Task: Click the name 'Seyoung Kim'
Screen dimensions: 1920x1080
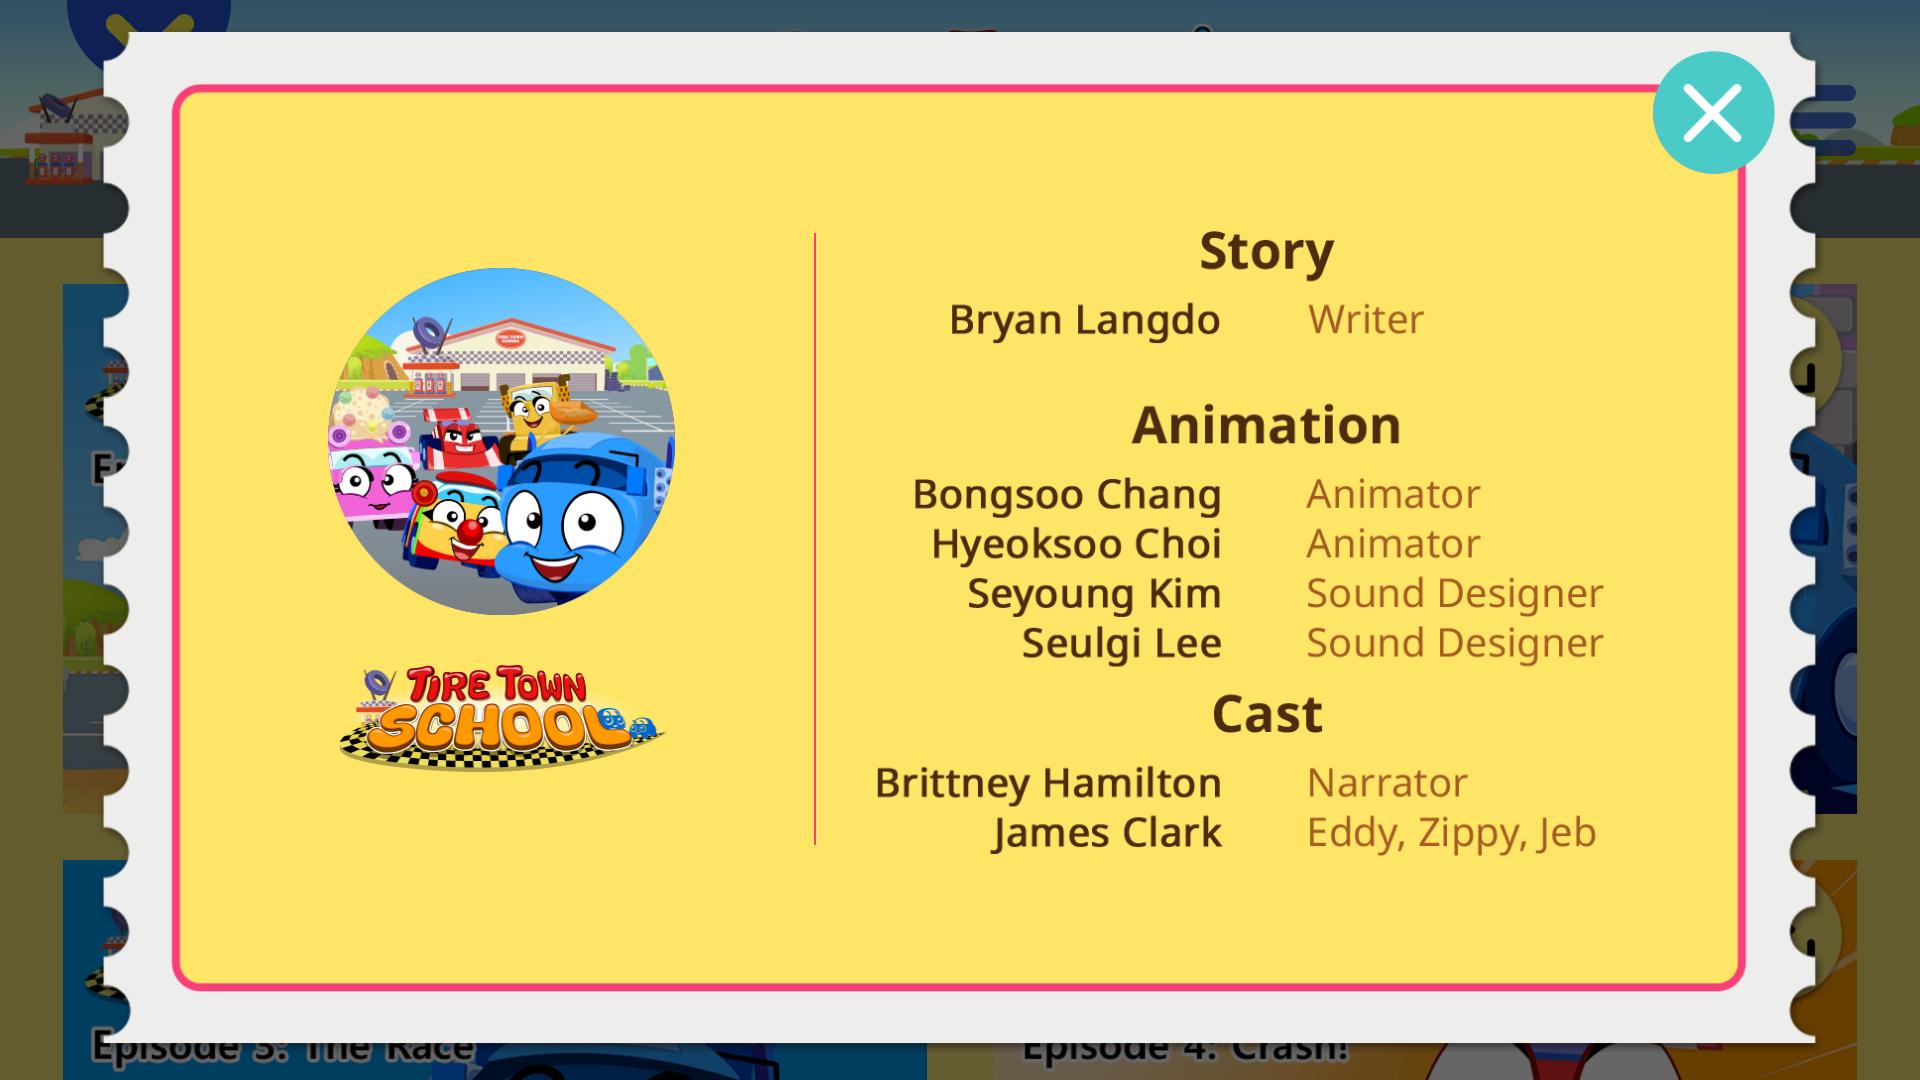Action: pyautogui.click(x=1094, y=594)
